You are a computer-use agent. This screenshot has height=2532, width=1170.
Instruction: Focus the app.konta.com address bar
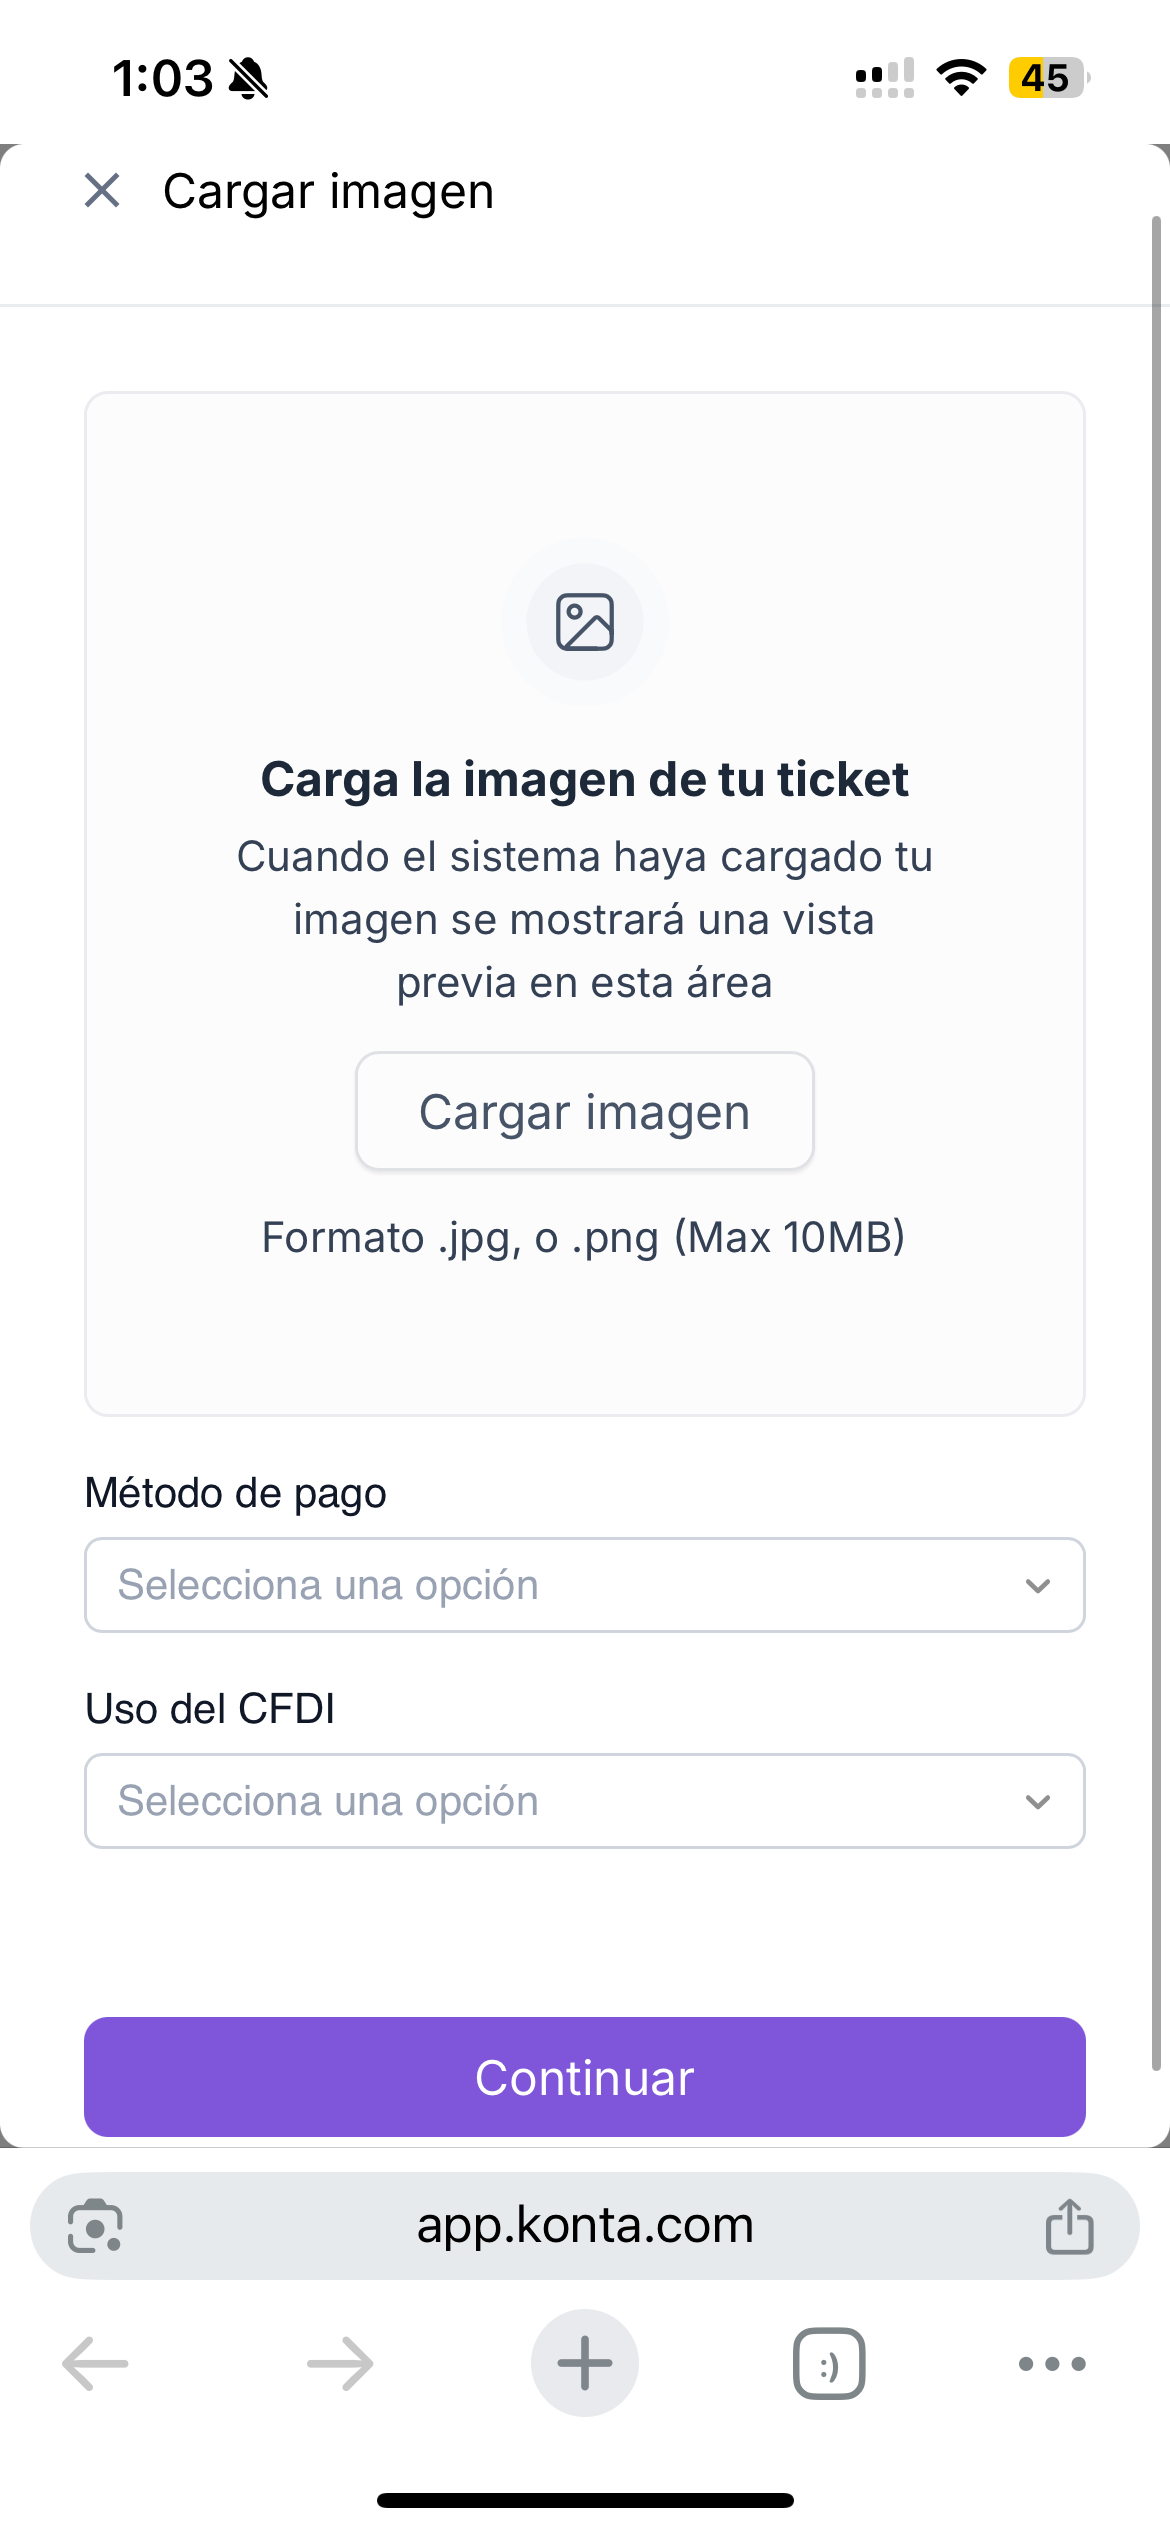(585, 2226)
